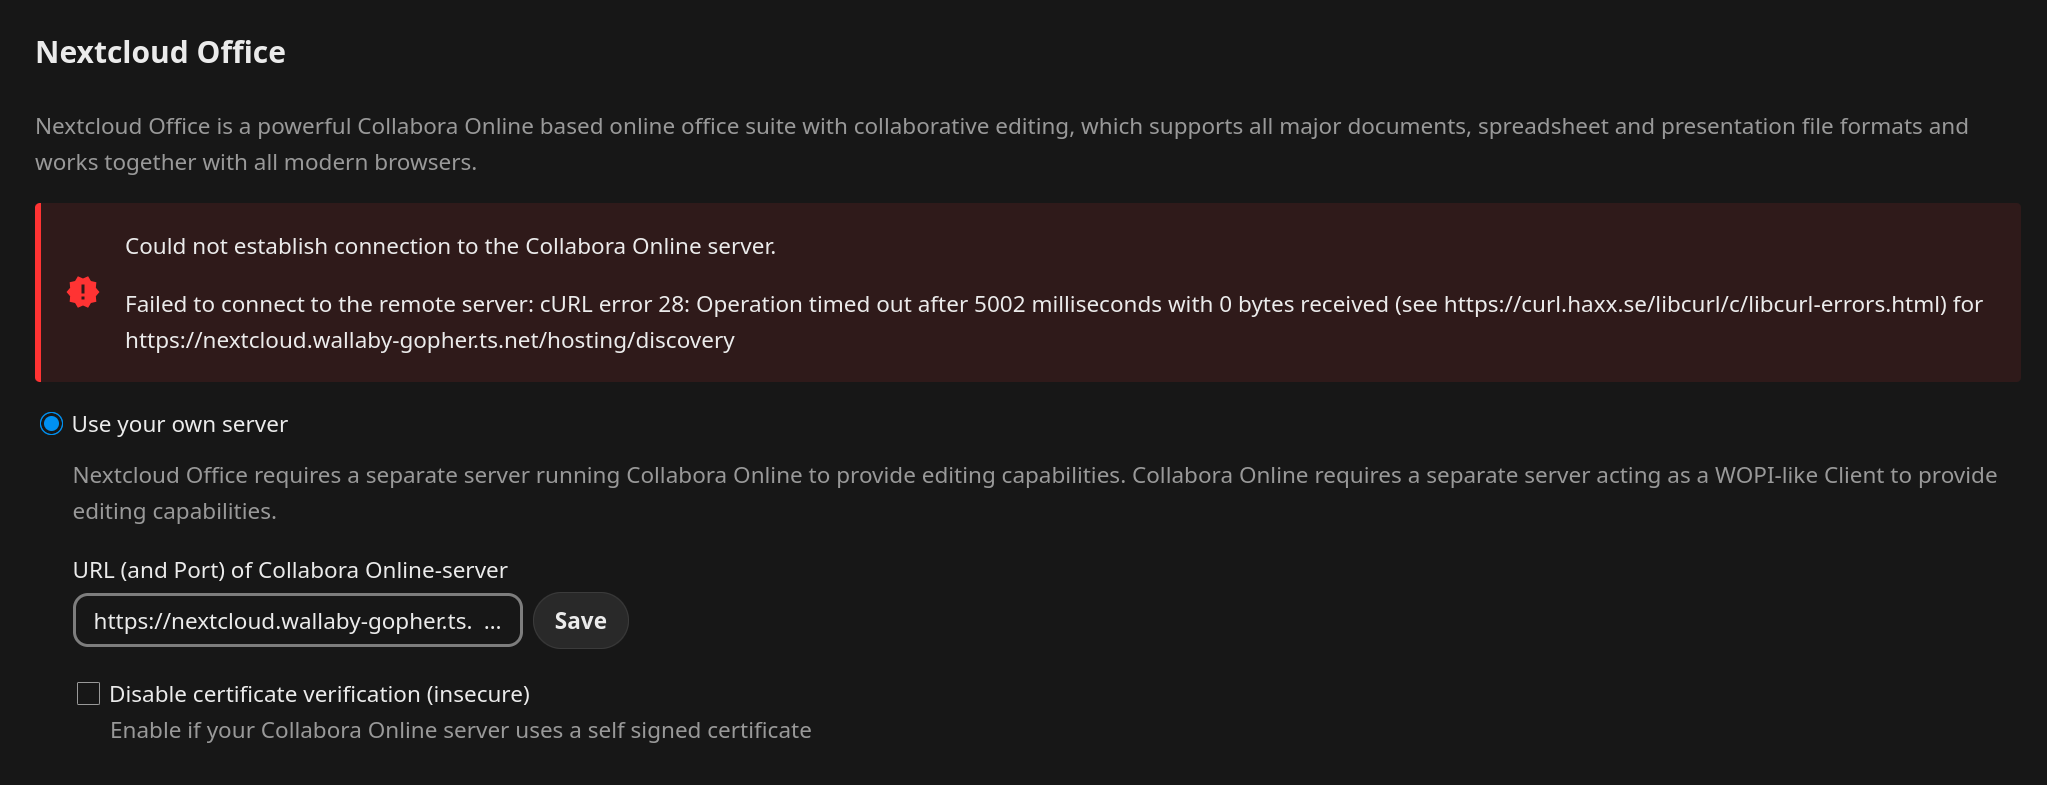This screenshot has height=785, width=2047.
Task: Select the "Use your own server" radio button
Action: click(51, 424)
